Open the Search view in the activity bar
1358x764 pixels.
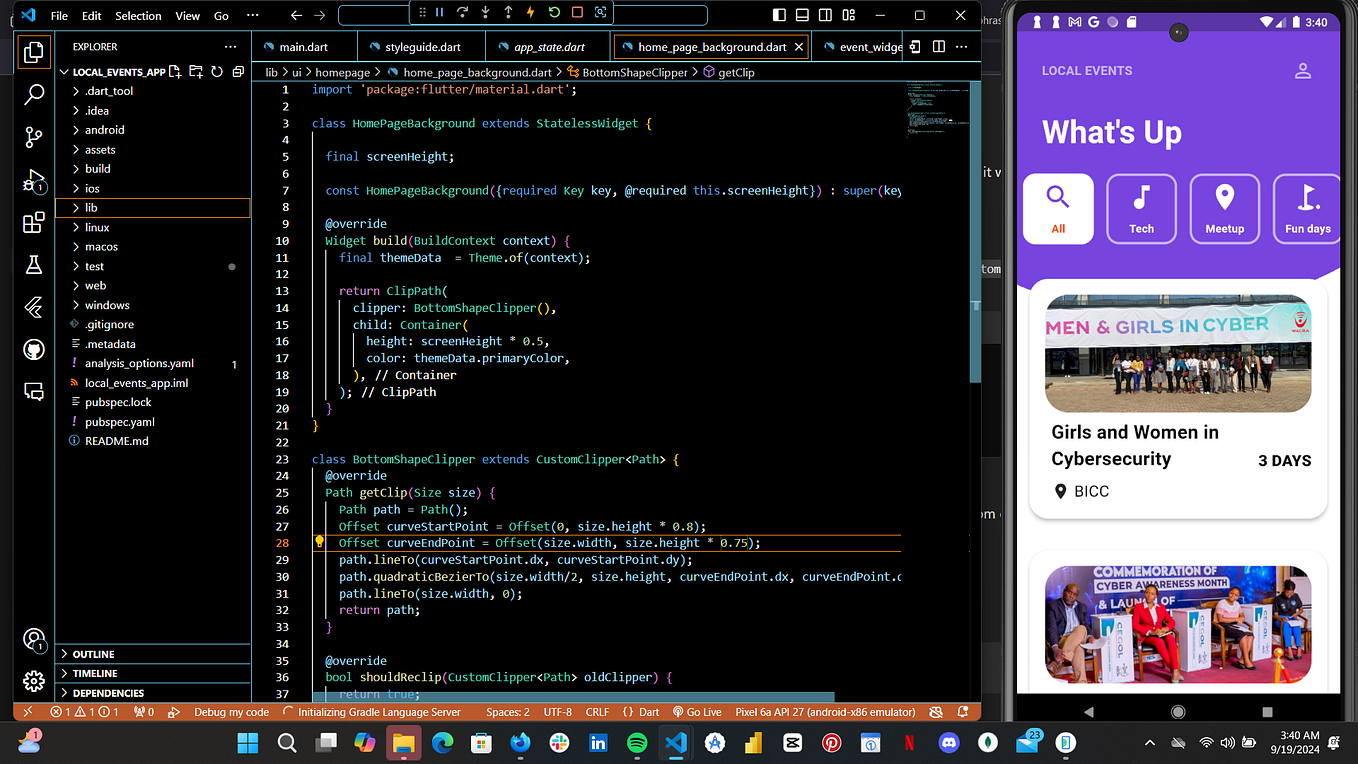[x=33, y=93]
